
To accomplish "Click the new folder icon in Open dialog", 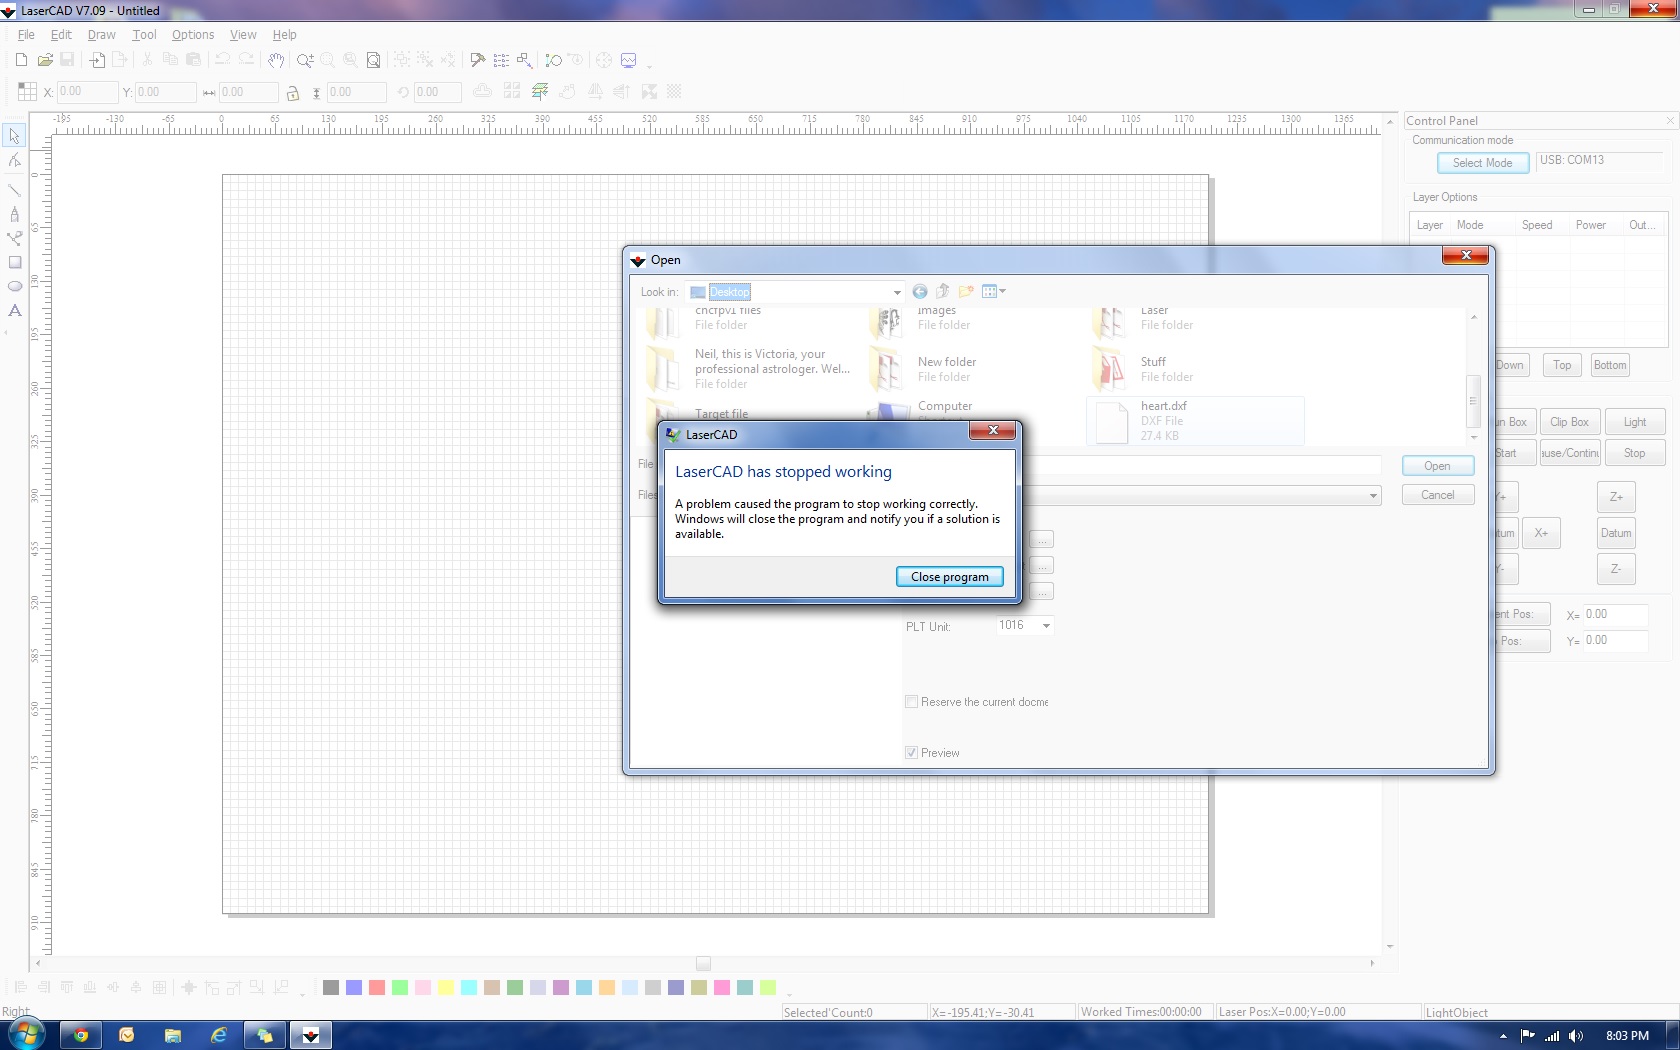I will [x=966, y=292].
